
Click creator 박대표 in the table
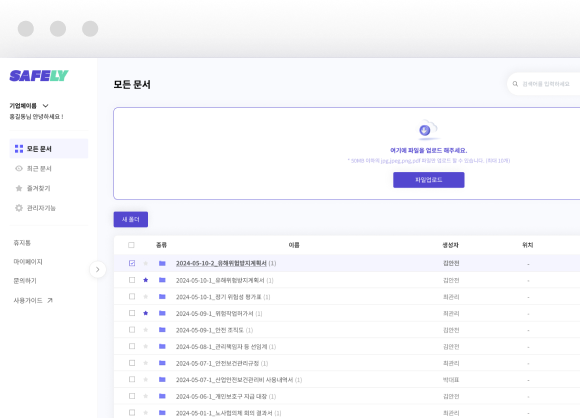pyautogui.click(x=451, y=380)
